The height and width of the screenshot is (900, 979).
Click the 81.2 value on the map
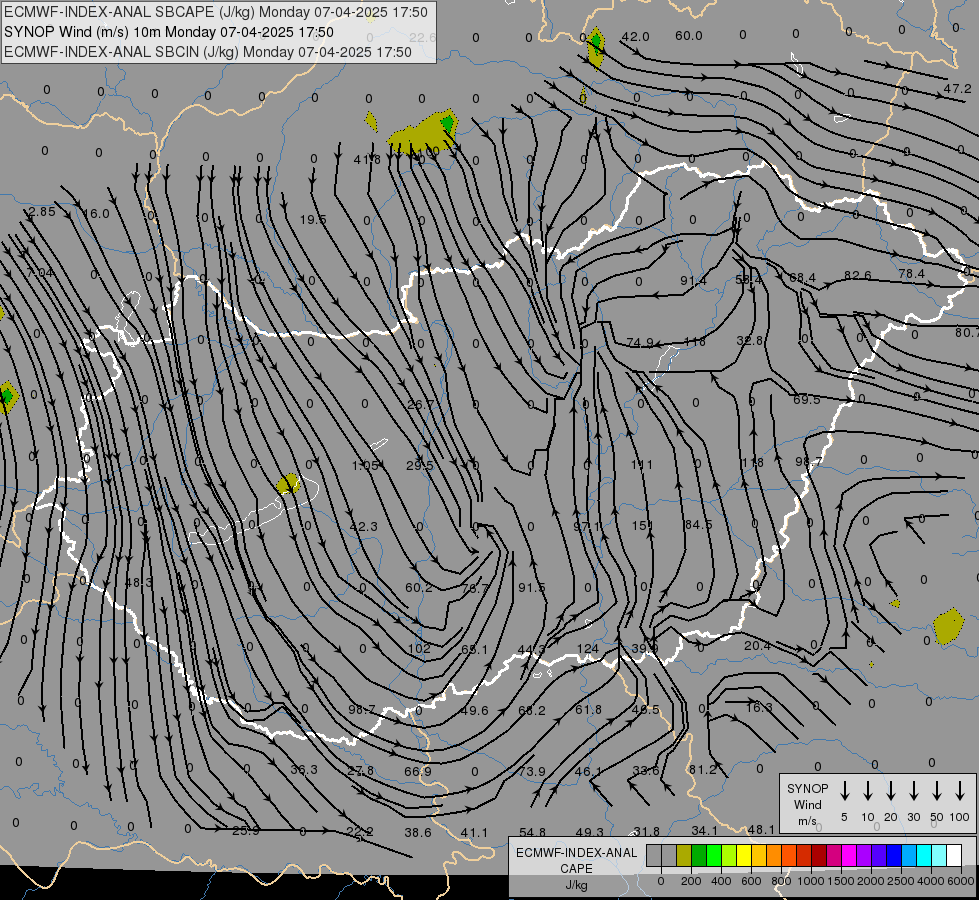(702, 769)
